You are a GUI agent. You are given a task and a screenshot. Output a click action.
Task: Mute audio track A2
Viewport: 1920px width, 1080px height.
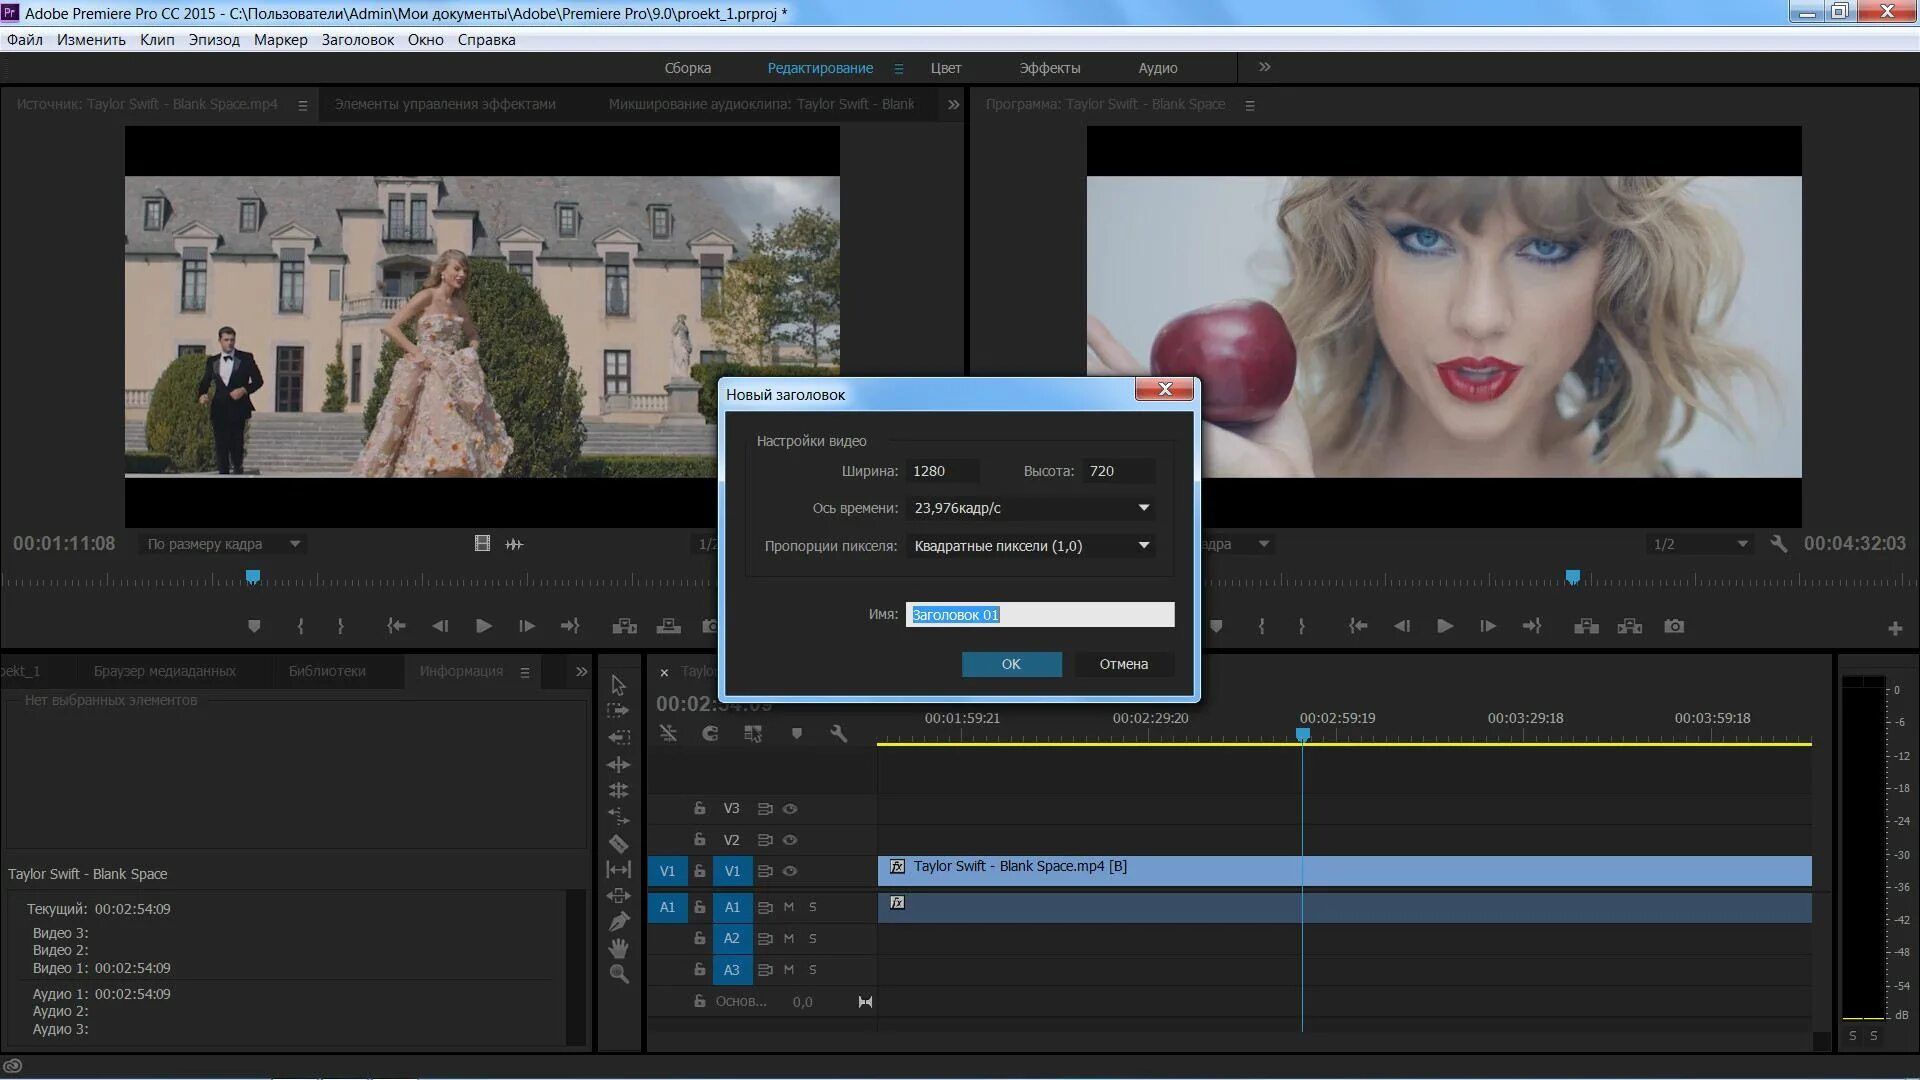tap(789, 939)
